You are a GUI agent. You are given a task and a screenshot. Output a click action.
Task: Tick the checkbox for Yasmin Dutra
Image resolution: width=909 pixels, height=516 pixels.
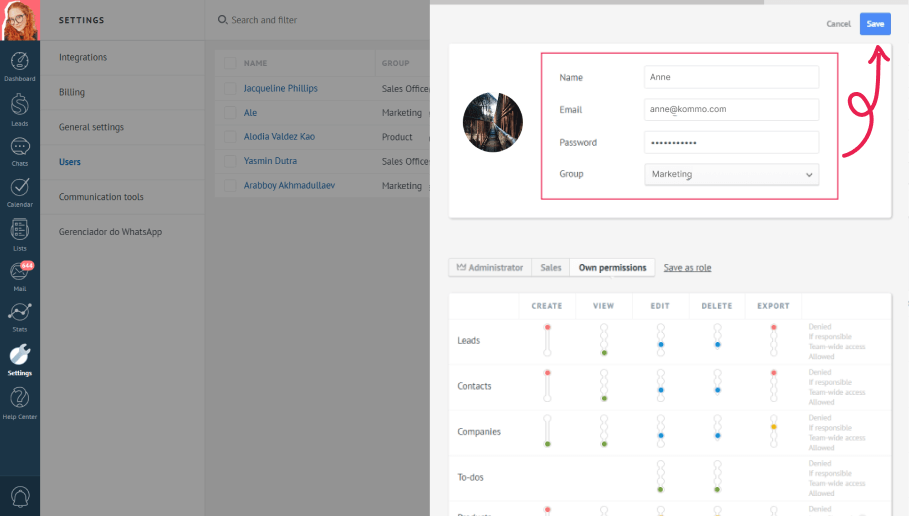[x=230, y=161]
